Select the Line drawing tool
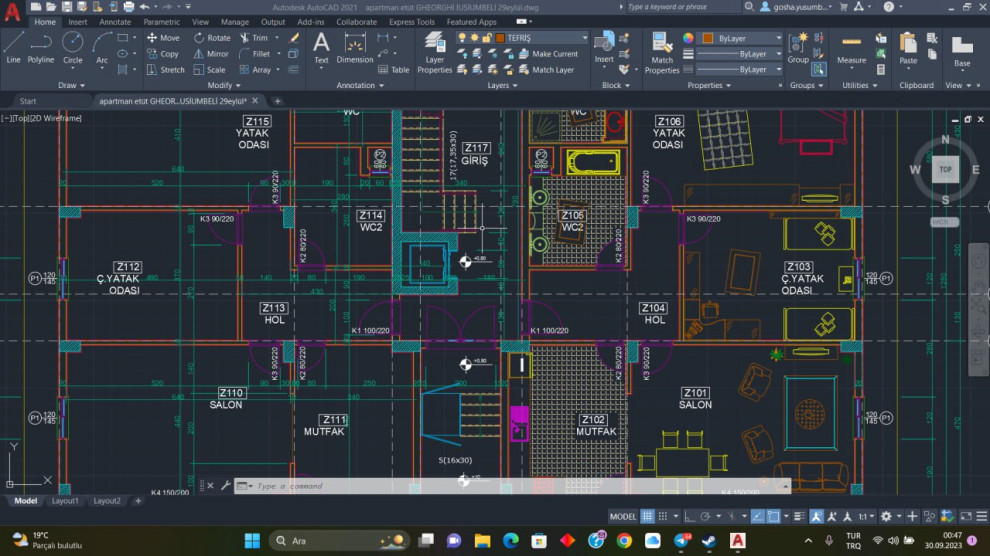Viewport: 990px width, 556px height. [13, 47]
